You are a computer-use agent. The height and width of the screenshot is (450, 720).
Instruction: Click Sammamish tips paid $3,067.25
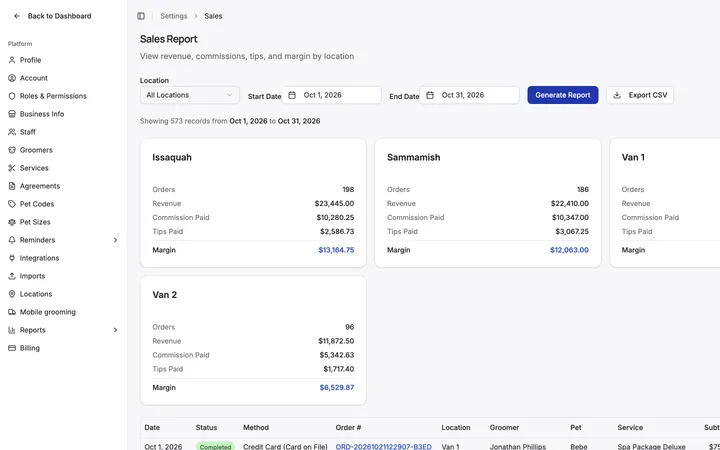click(572, 231)
